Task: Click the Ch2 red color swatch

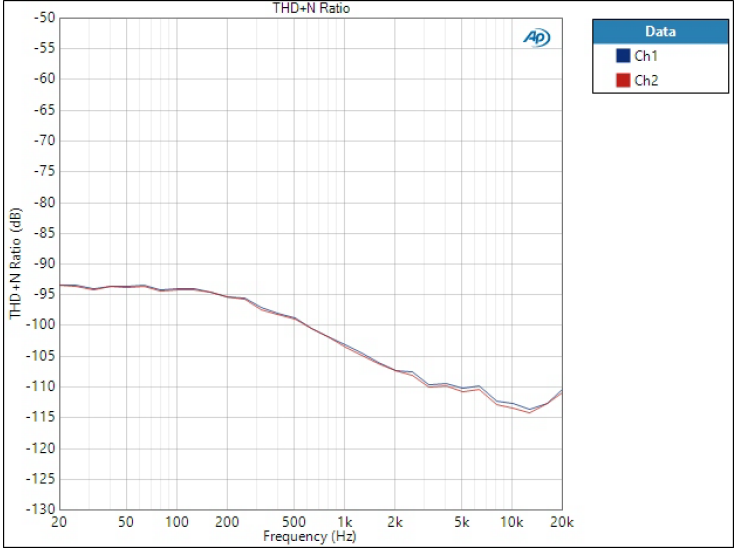Action: [x=623, y=80]
